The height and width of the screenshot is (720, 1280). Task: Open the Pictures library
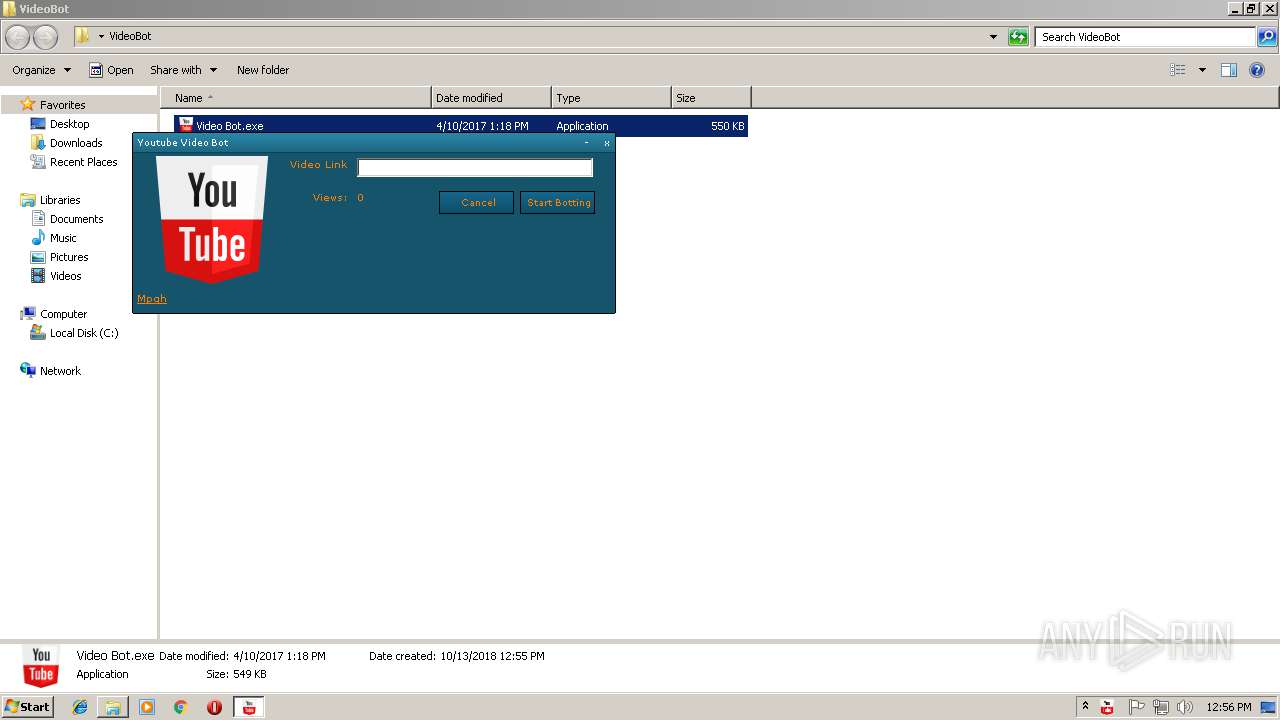point(69,257)
